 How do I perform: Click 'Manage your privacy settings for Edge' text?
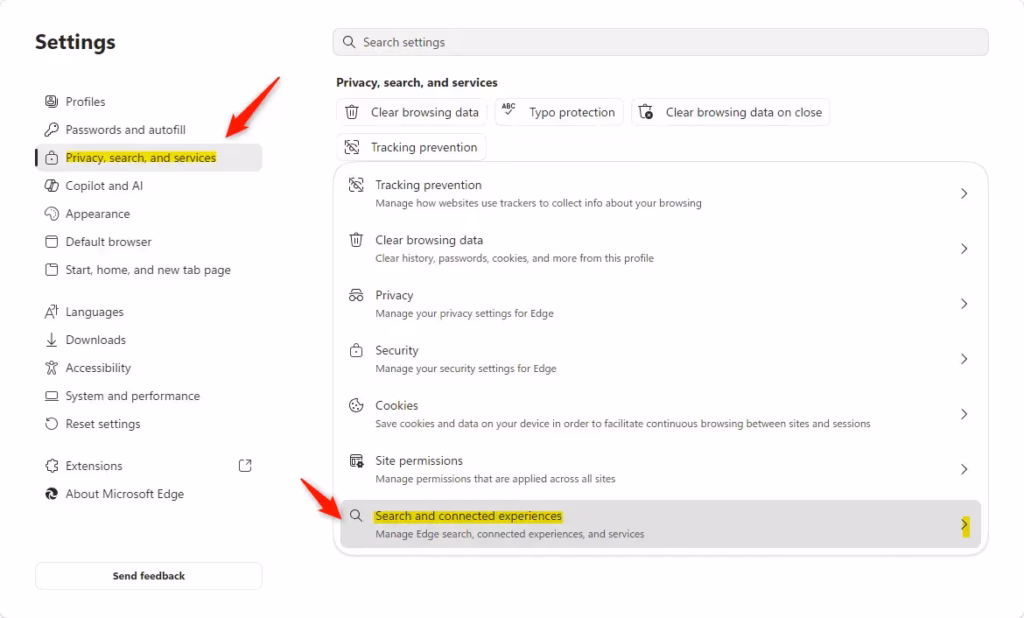click(464, 314)
